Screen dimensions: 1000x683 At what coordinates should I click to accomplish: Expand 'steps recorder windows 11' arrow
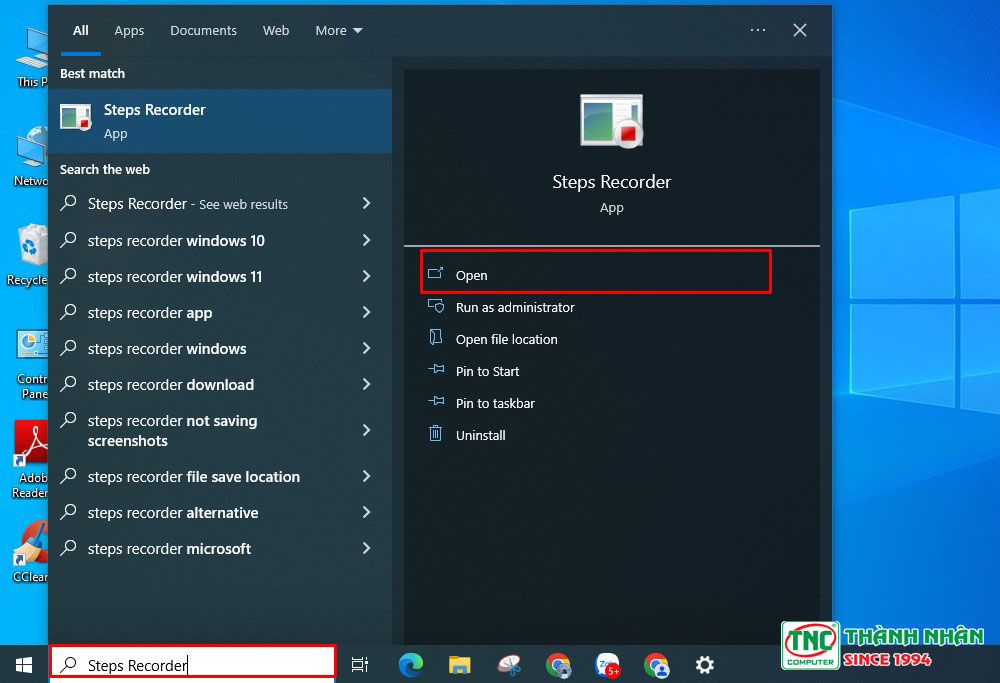coord(367,276)
